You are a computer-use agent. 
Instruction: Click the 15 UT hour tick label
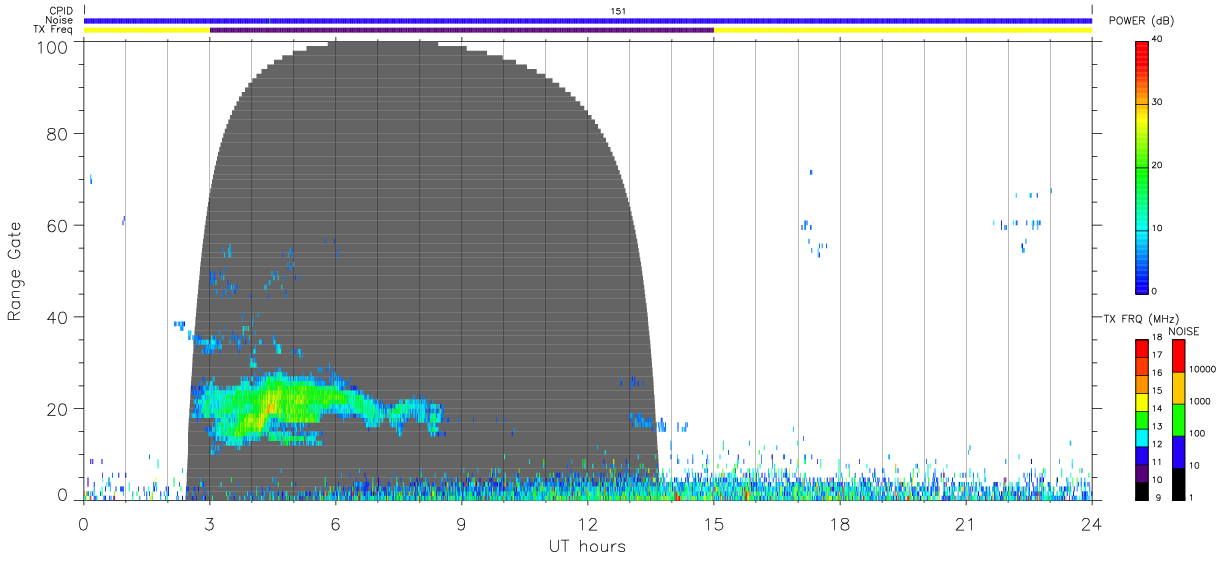click(x=714, y=524)
